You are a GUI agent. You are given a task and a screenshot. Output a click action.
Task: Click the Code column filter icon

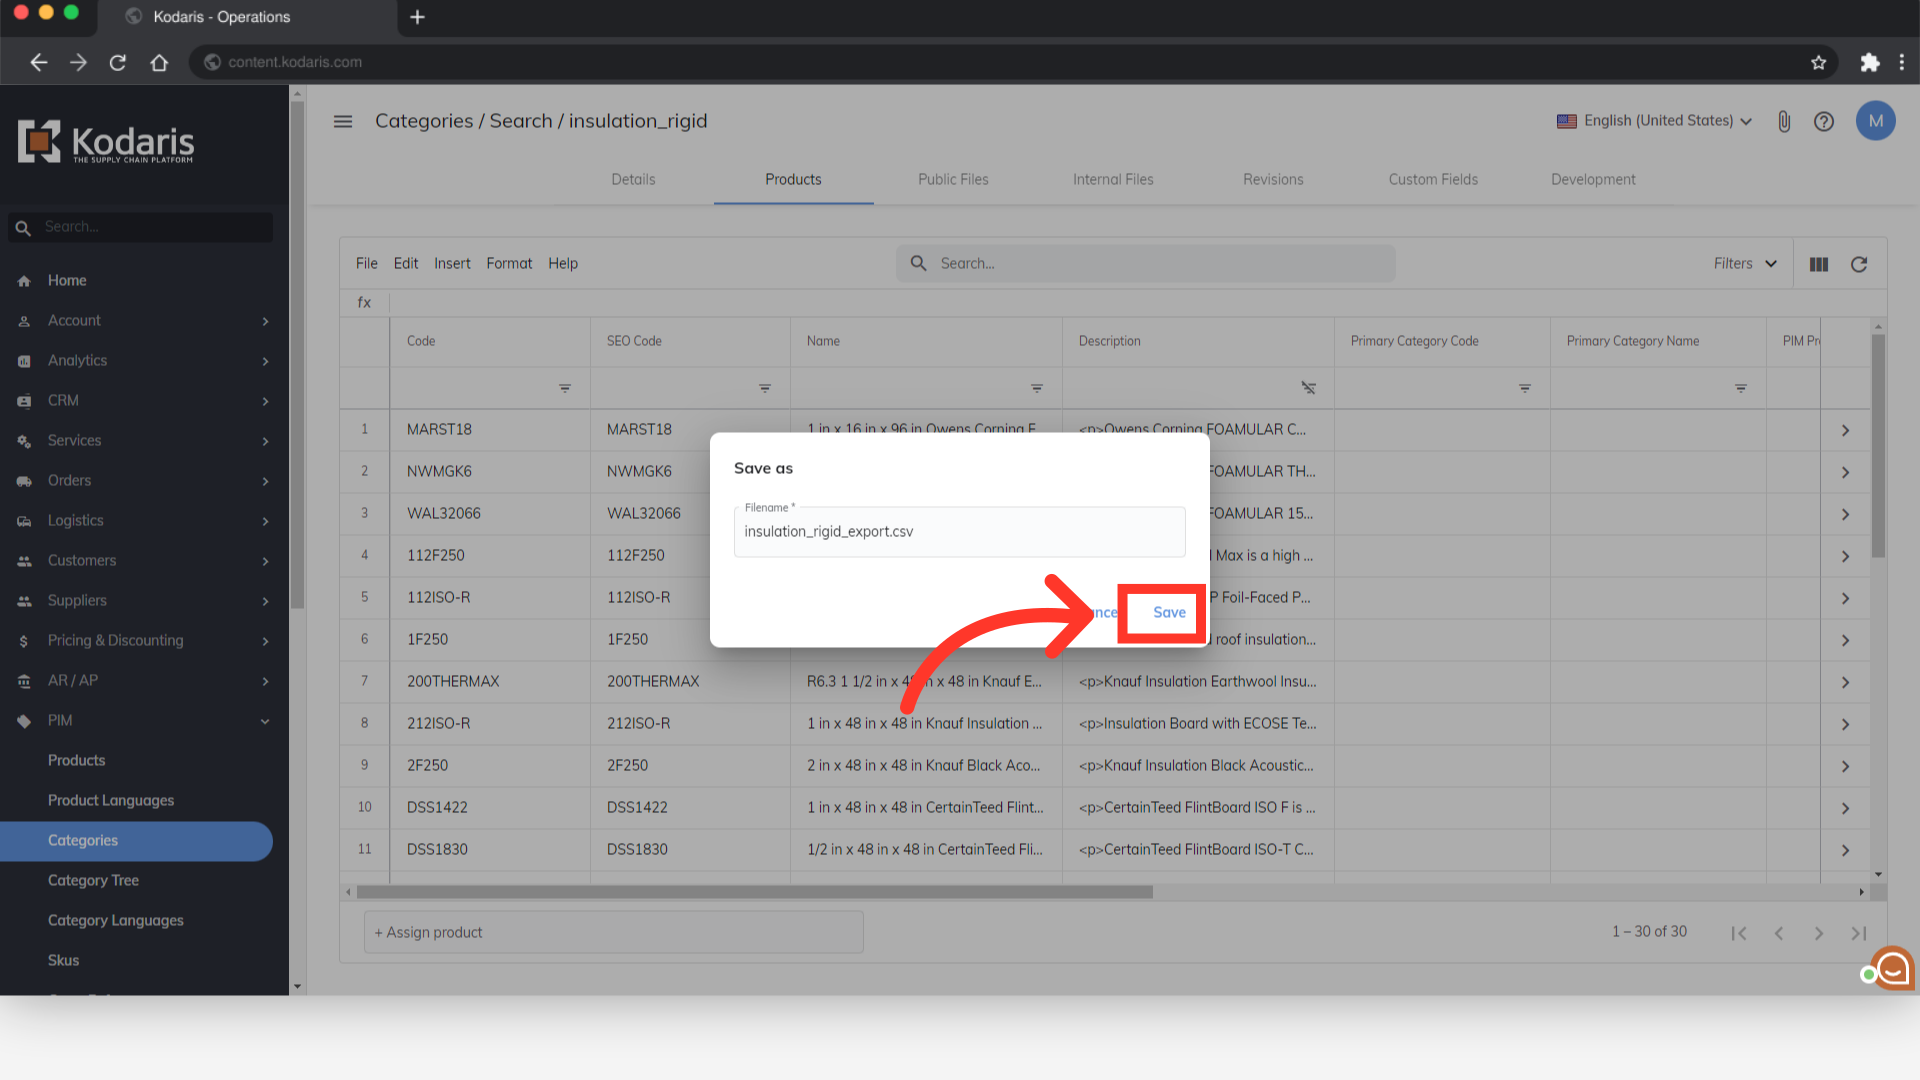click(x=565, y=388)
